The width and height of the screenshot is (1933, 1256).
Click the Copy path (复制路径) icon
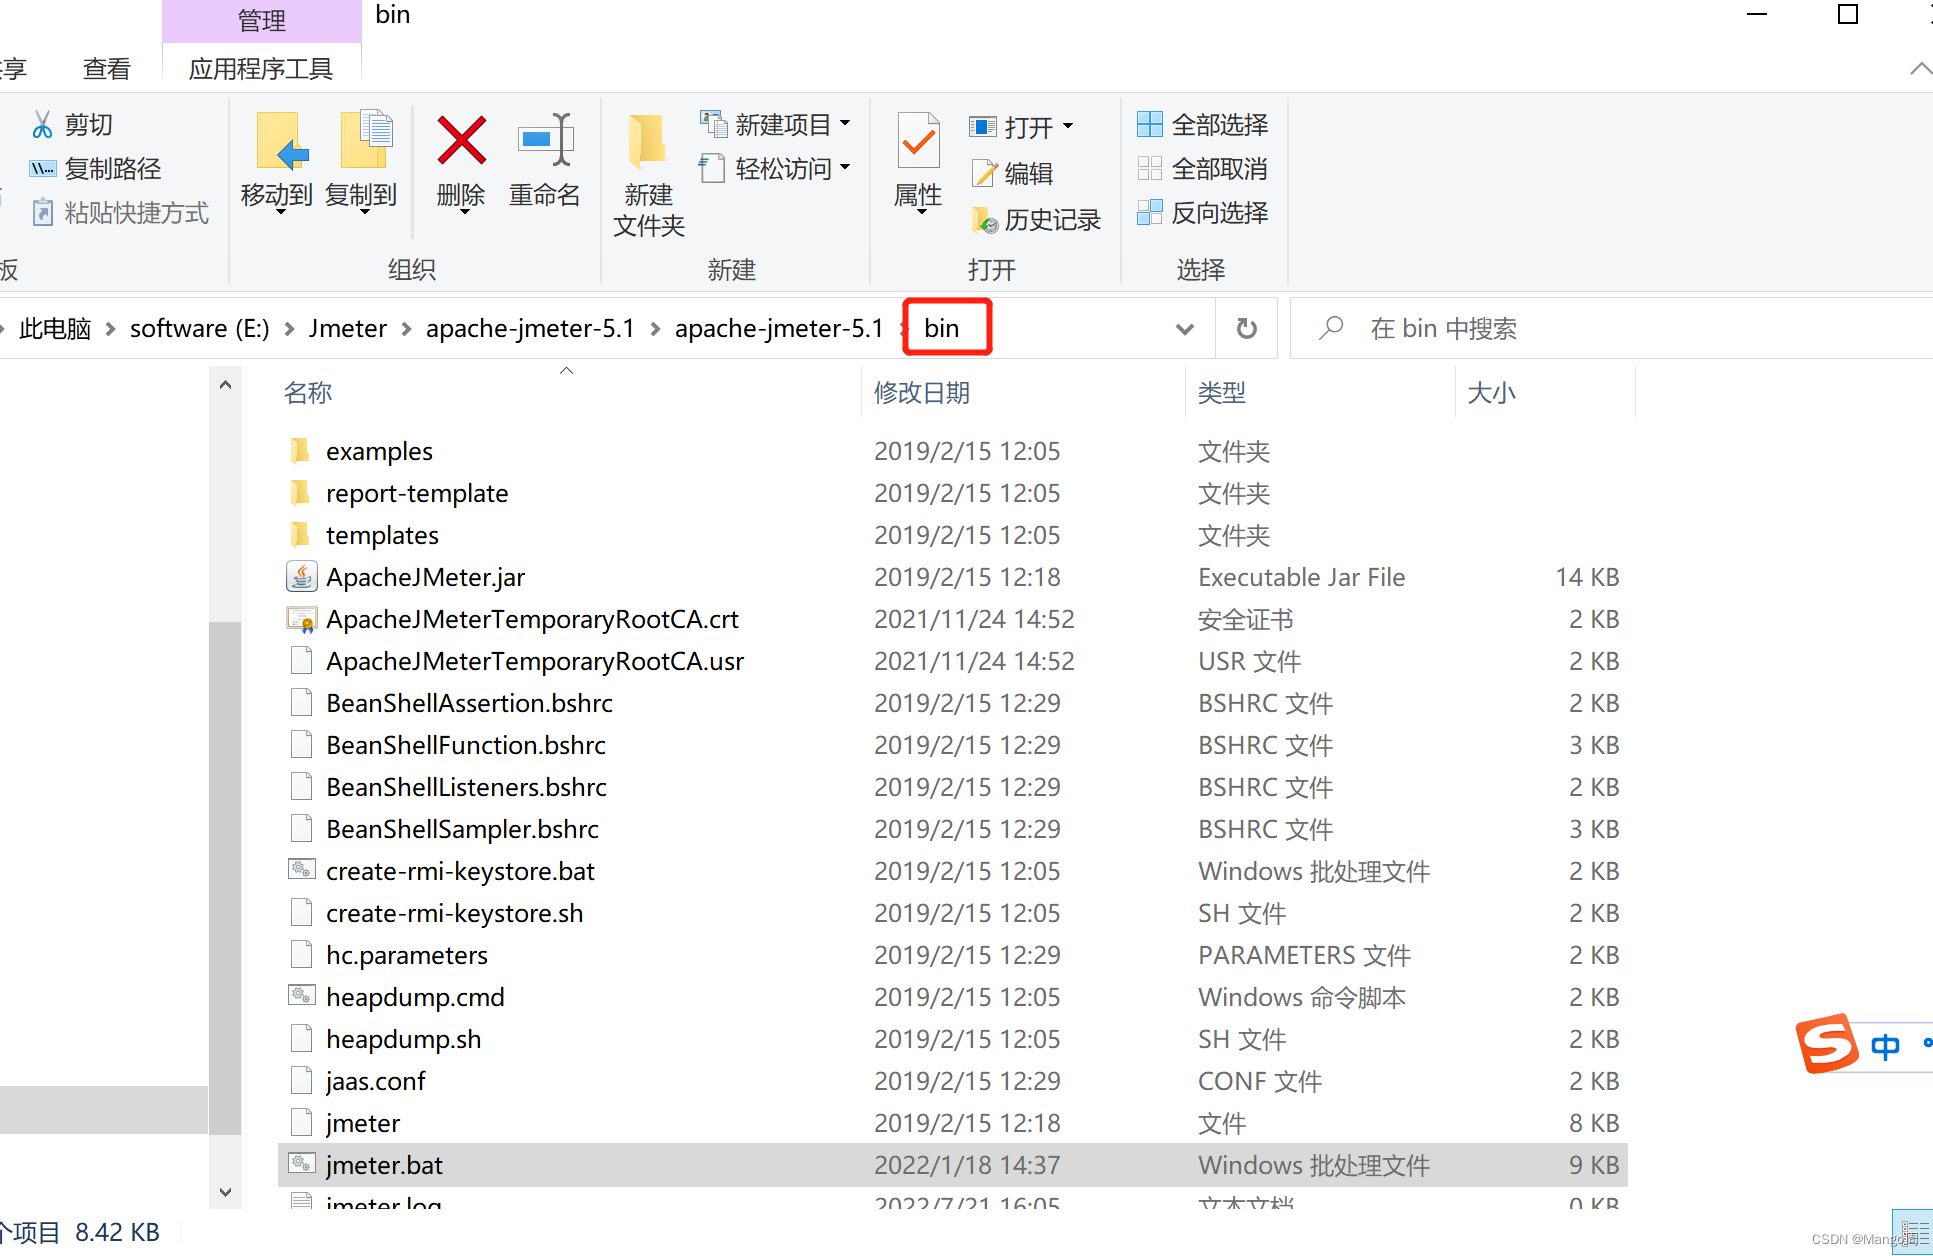point(42,169)
